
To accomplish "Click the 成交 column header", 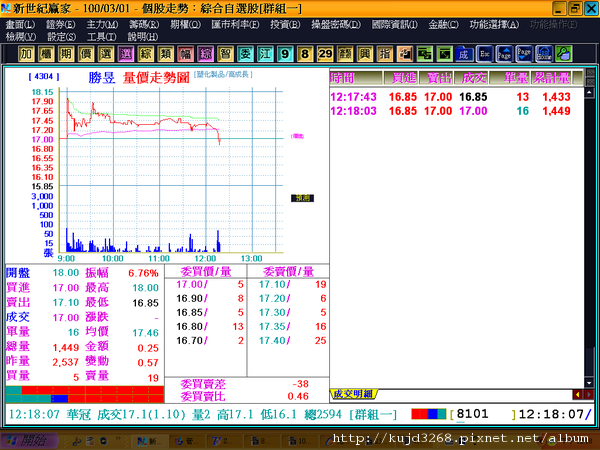I will tap(471, 78).
